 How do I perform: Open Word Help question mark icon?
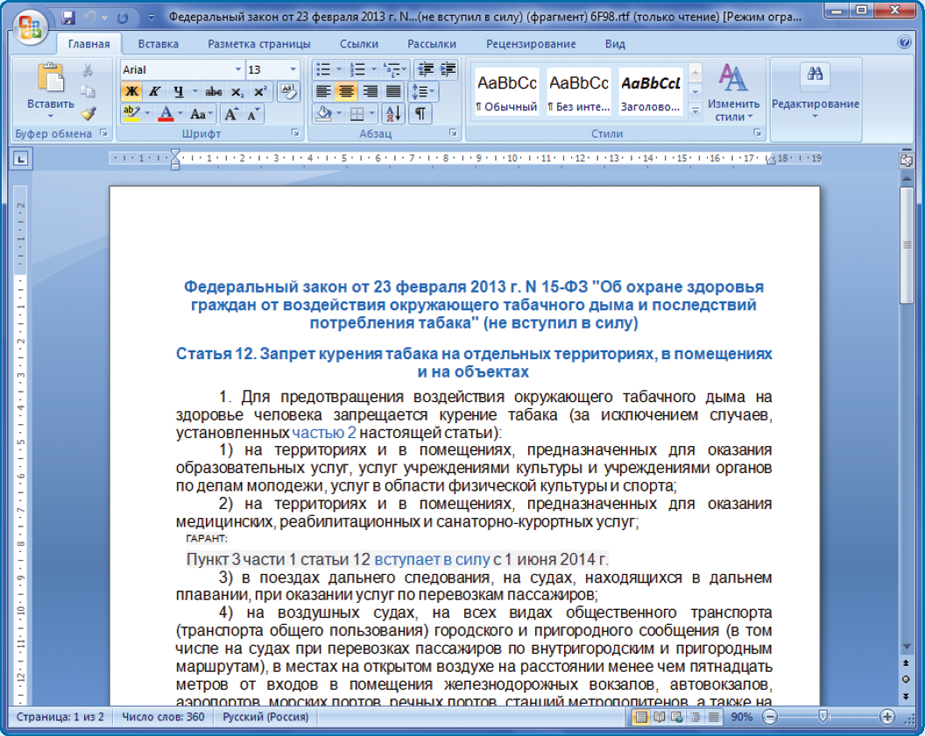(904, 44)
